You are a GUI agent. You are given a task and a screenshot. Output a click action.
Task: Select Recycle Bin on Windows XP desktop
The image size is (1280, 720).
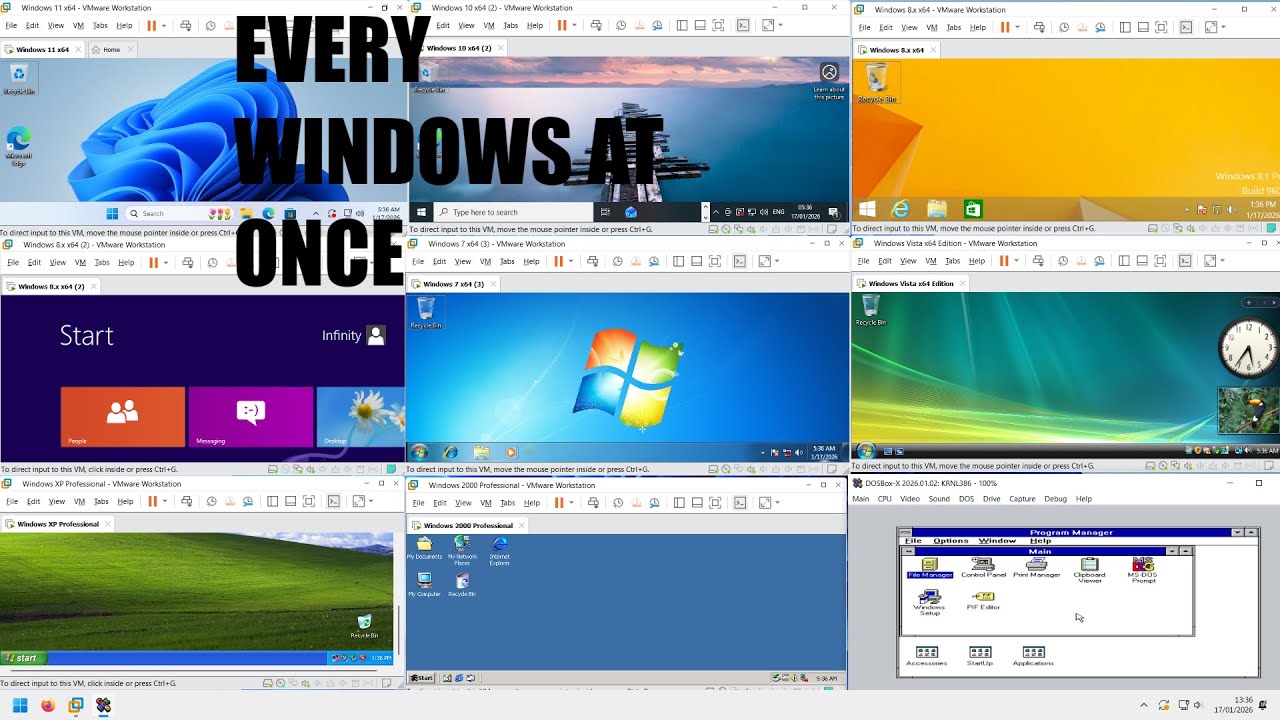pos(364,626)
